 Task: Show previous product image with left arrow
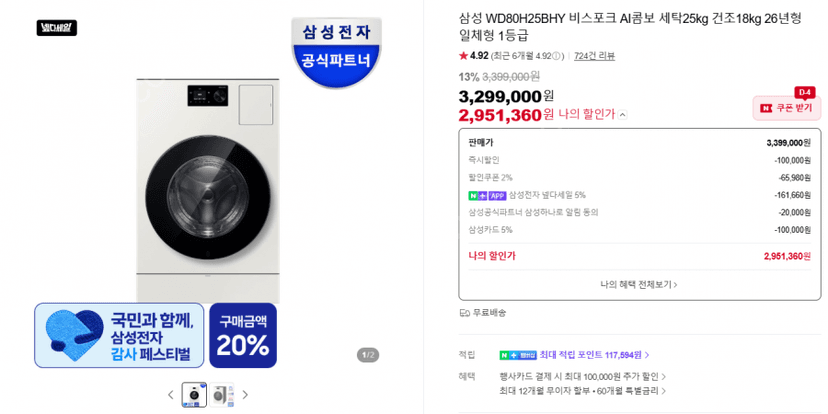point(171,394)
